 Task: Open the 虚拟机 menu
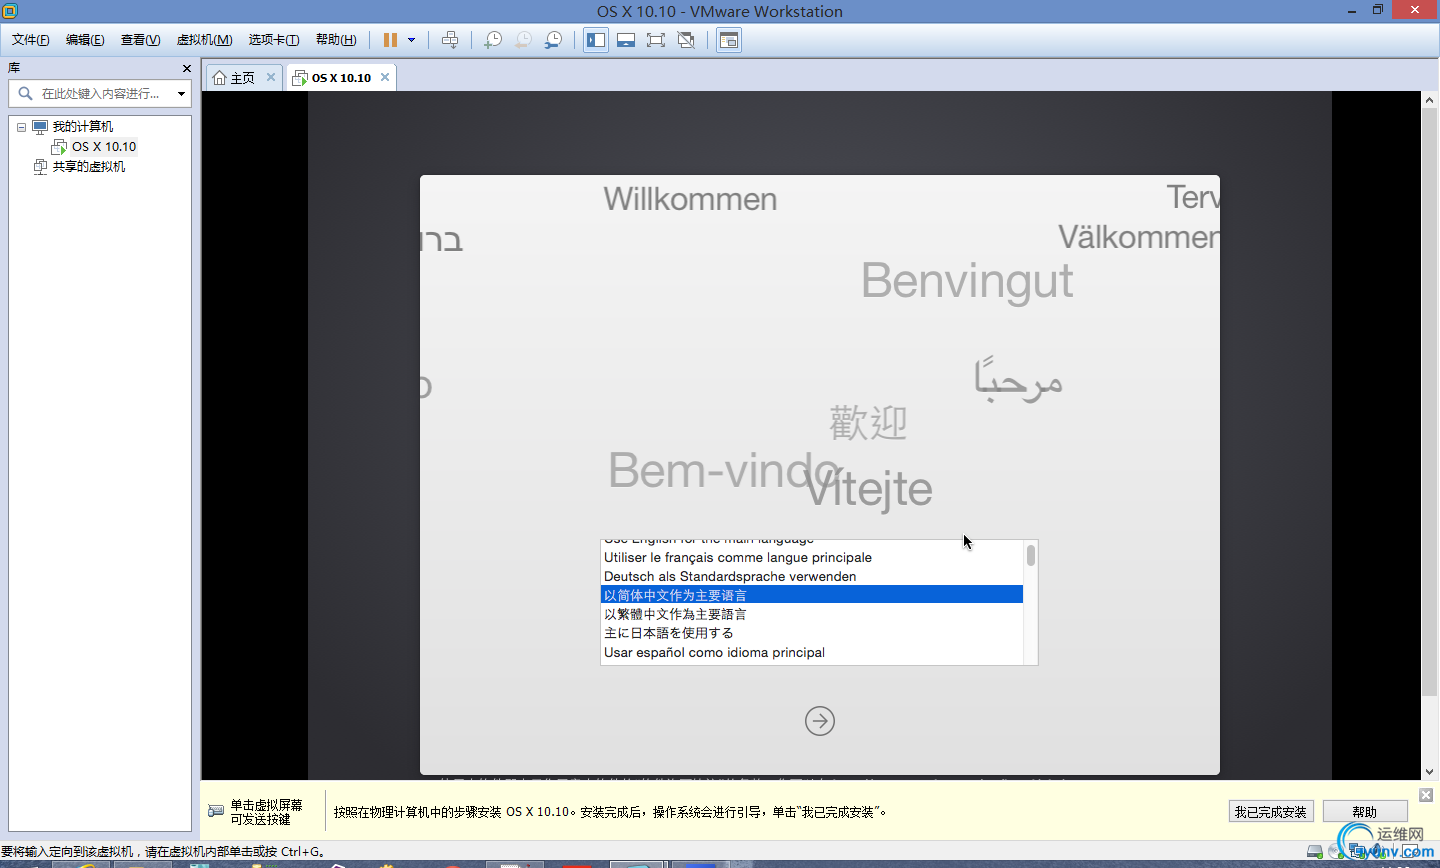click(x=204, y=40)
